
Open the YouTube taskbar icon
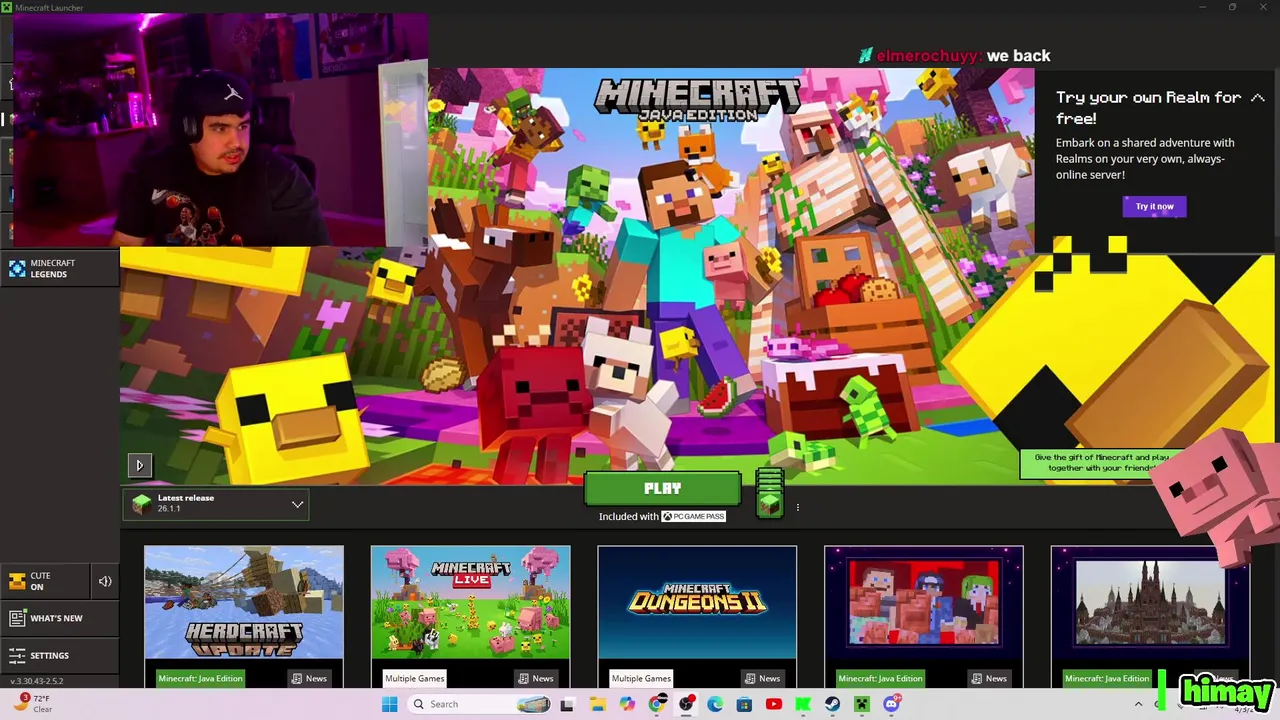click(x=773, y=704)
